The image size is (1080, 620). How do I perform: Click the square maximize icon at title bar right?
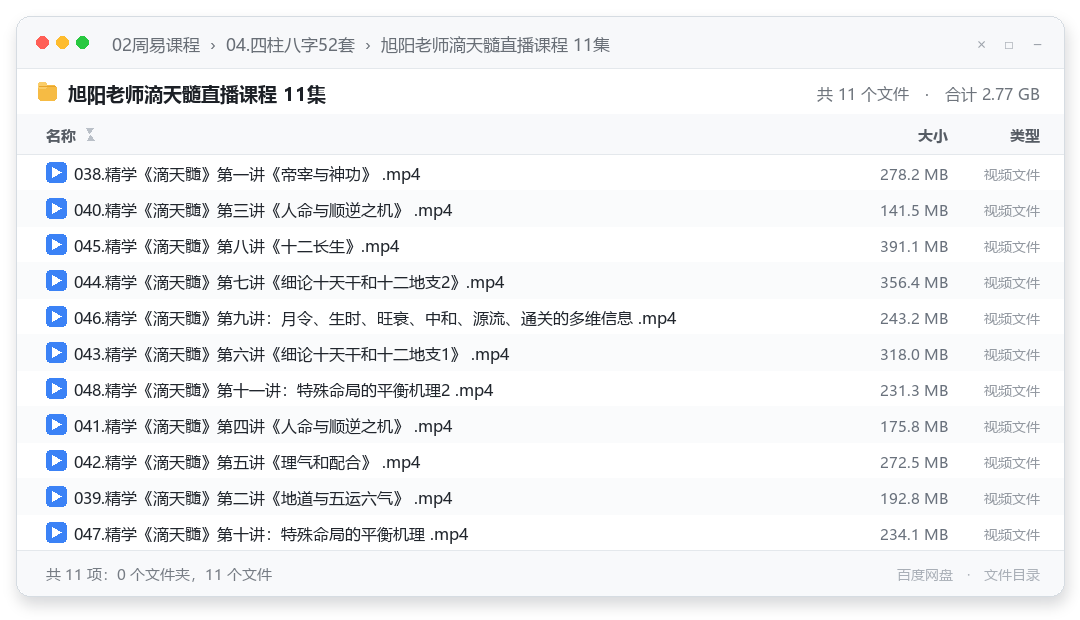click(x=1009, y=45)
